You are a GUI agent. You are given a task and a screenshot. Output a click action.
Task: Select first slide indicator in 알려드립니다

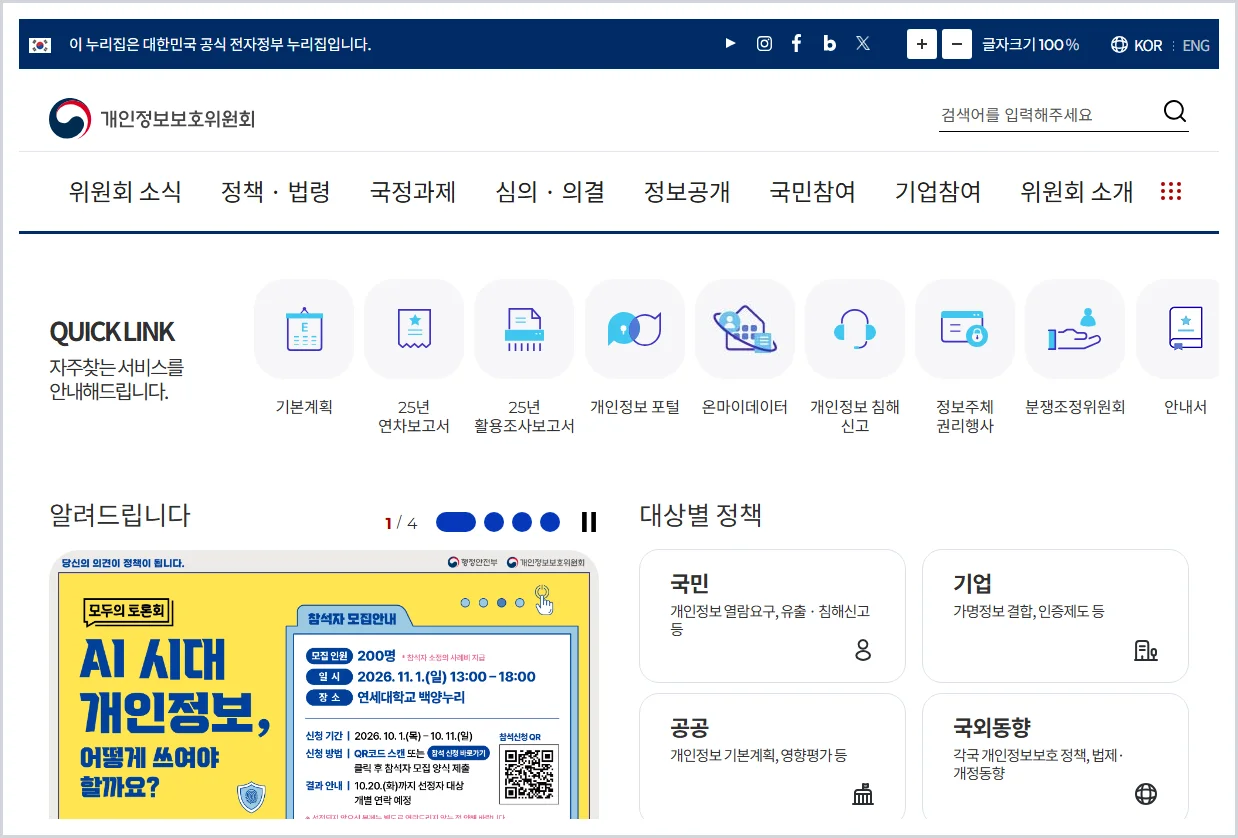tap(456, 522)
